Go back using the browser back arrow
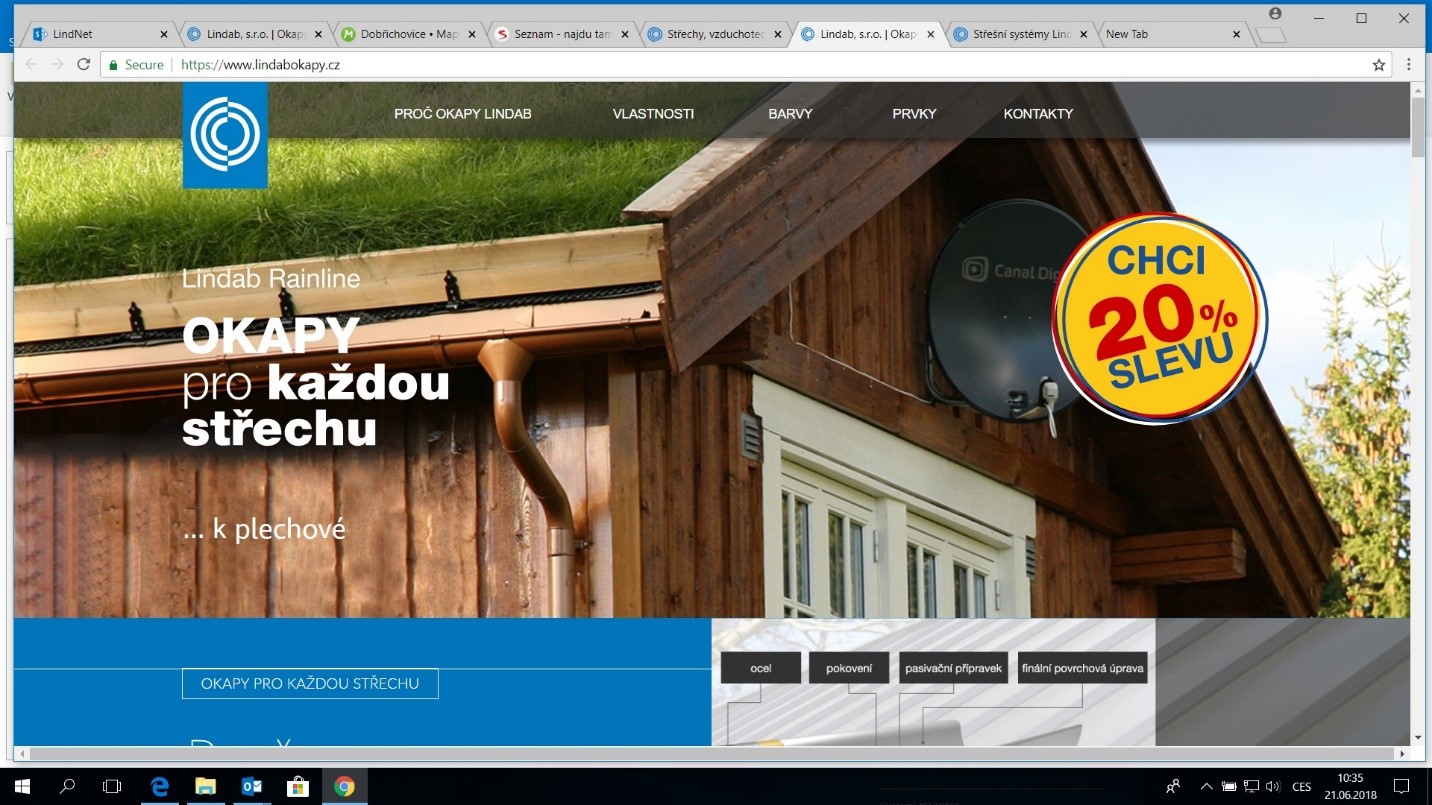Image resolution: width=1432 pixels, height=805 pixels. pos(30,64)
